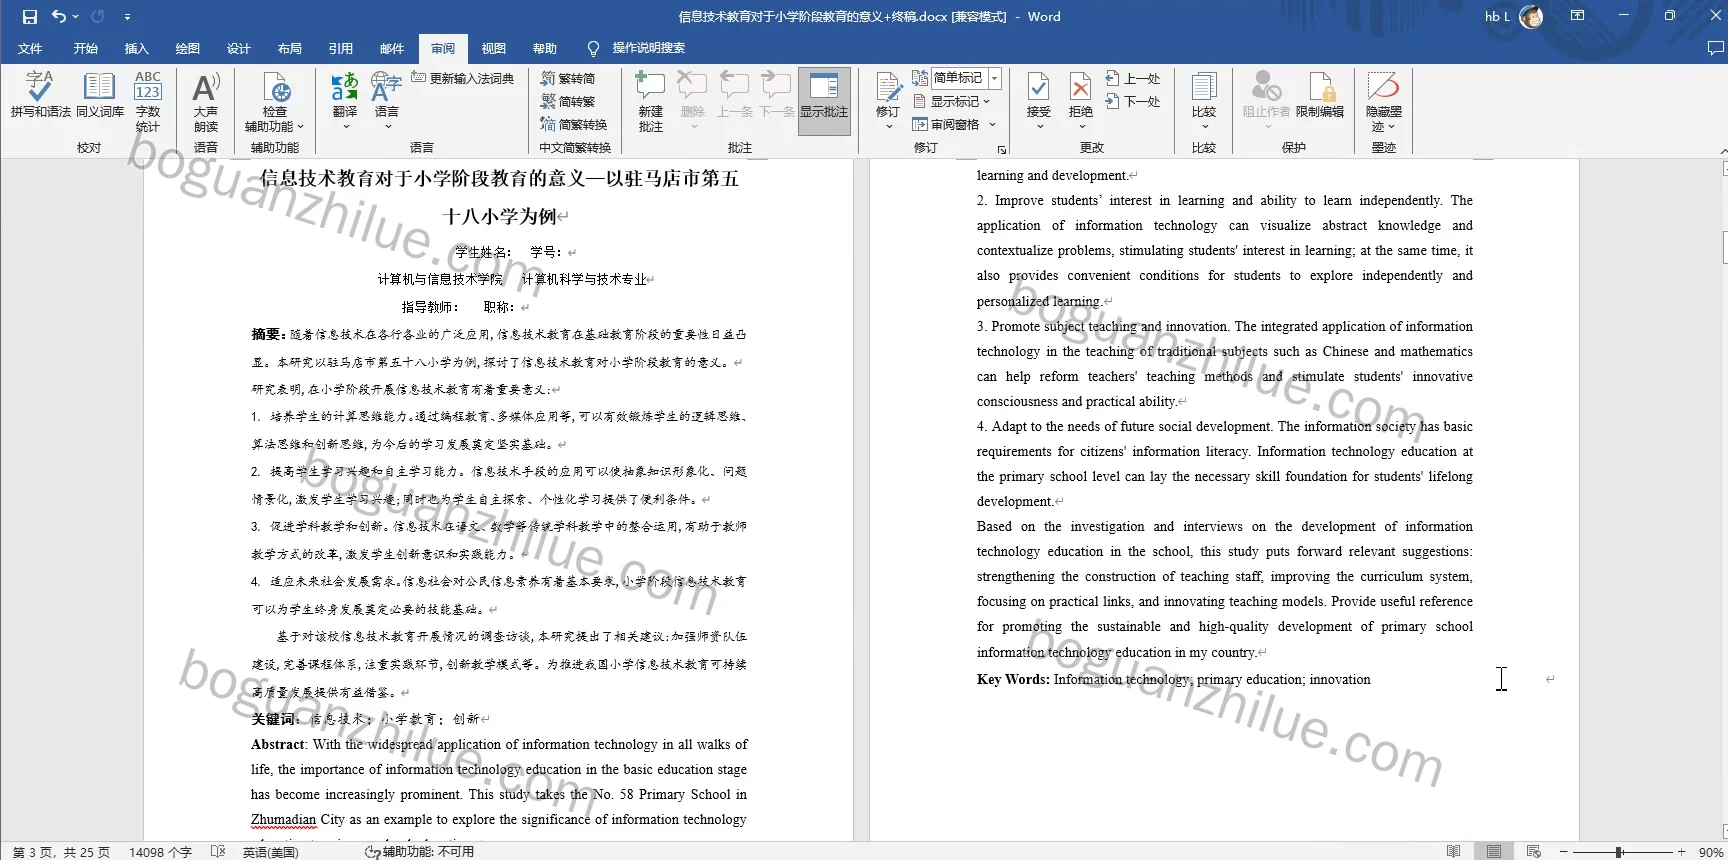Undo the last action in the title bar

tap(59, 16)
